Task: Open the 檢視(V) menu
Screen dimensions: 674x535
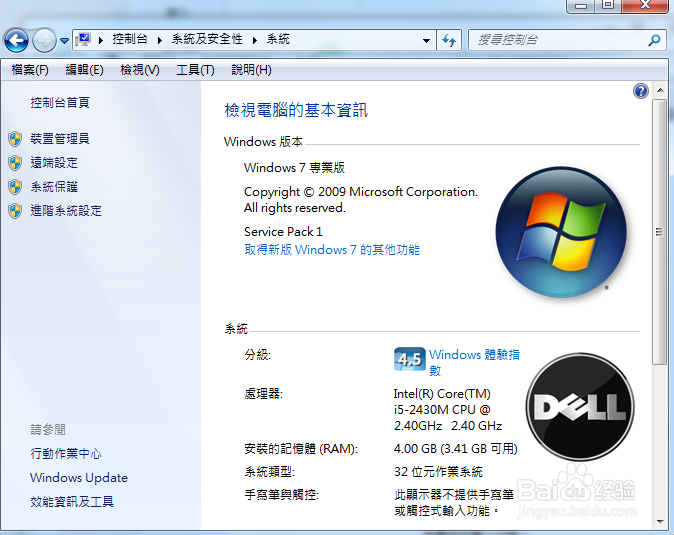Action: coord(140,70)
